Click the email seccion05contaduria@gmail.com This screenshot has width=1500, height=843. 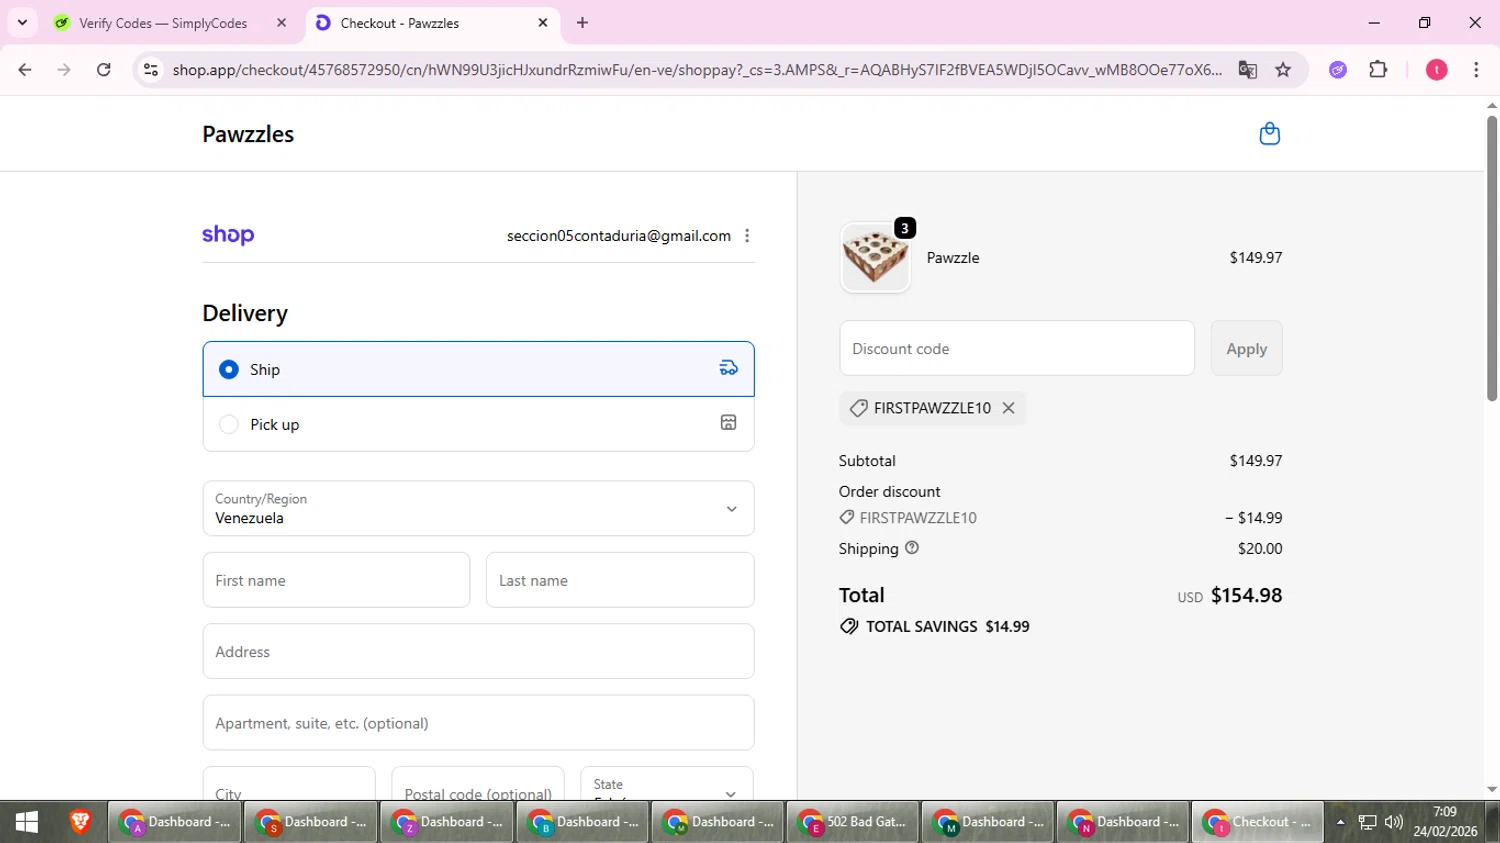(619, 236)
